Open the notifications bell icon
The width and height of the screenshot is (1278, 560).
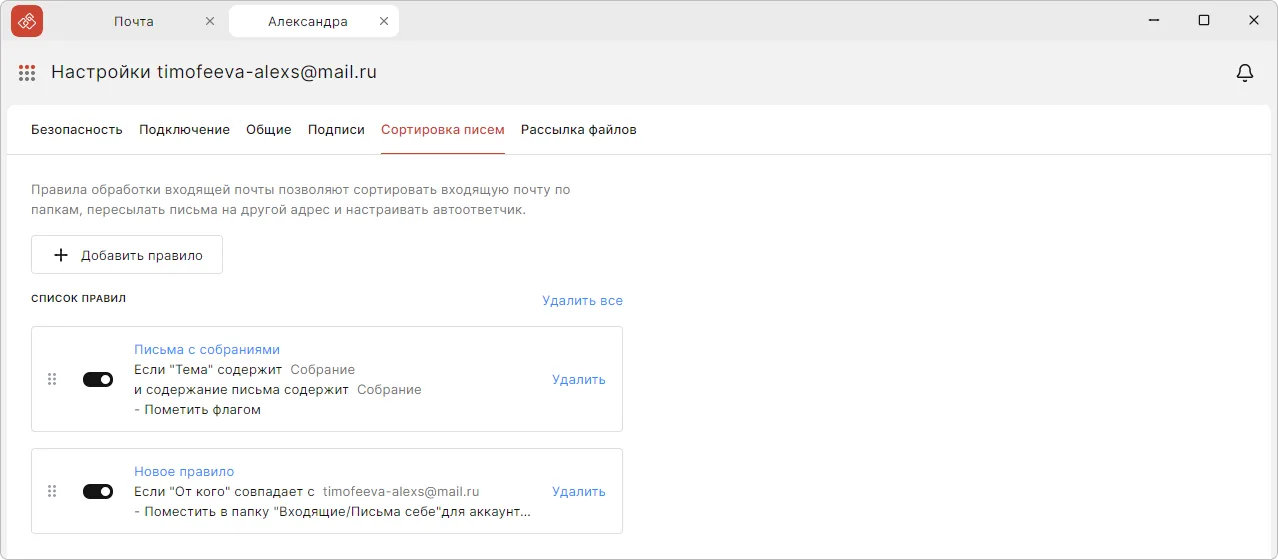tap(1245, 73)
